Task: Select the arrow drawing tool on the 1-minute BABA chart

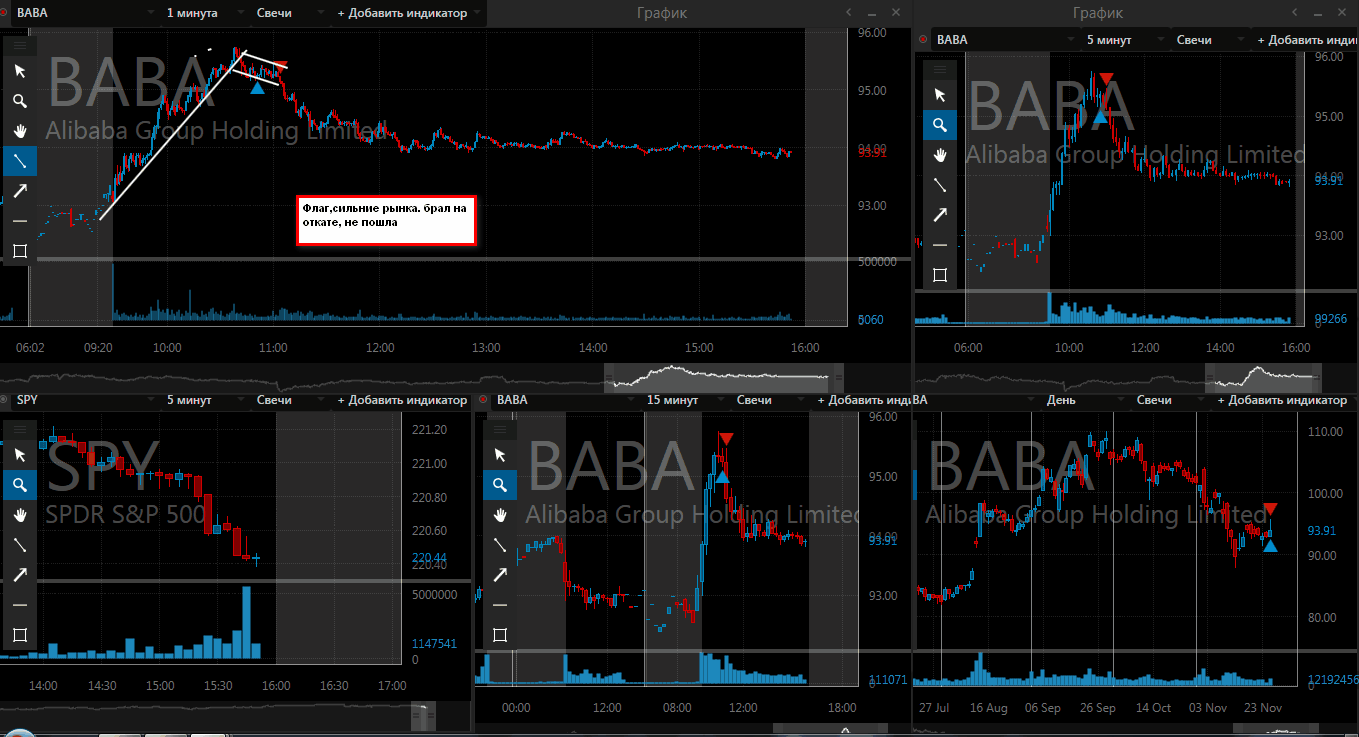Action: 19,191
